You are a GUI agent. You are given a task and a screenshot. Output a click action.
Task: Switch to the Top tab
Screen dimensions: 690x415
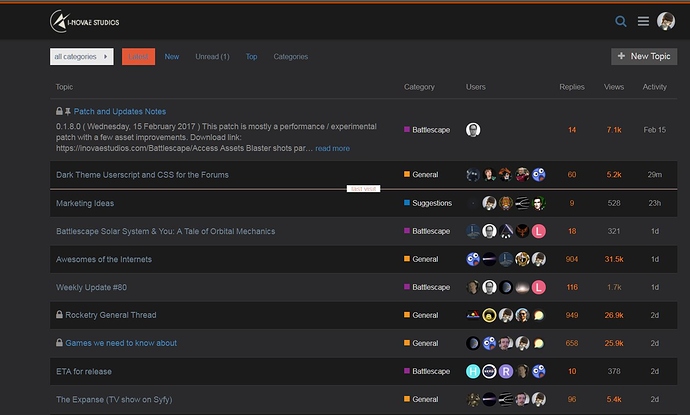[251, 57]
